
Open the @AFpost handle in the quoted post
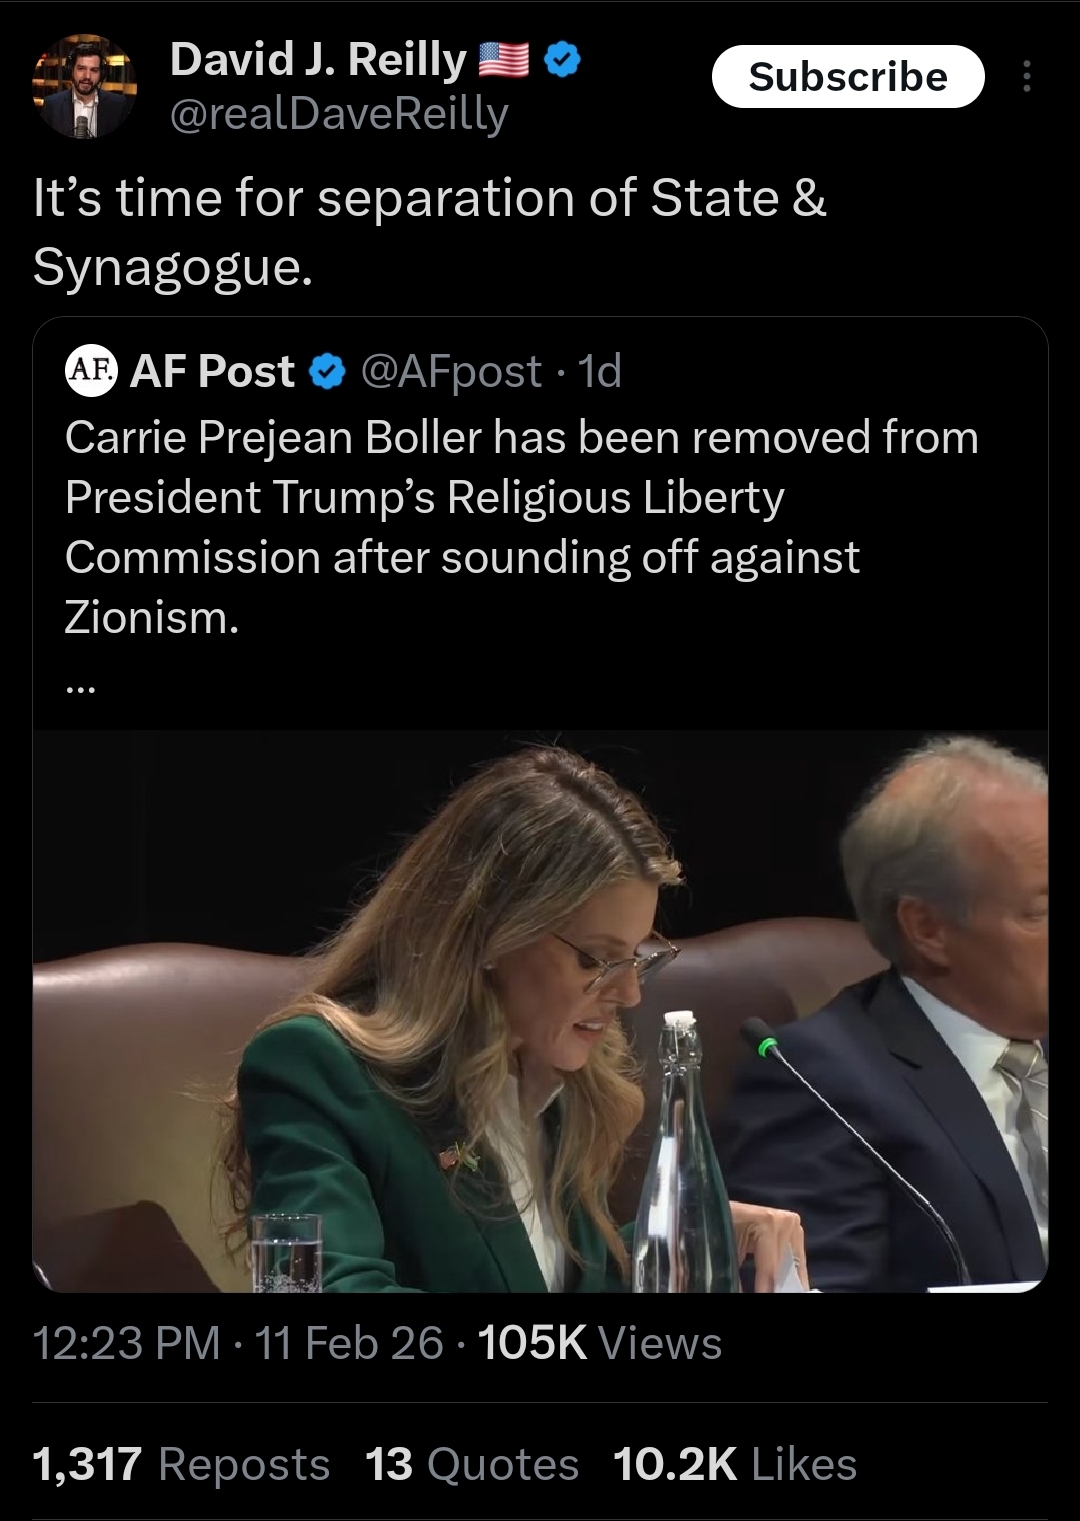450,372
